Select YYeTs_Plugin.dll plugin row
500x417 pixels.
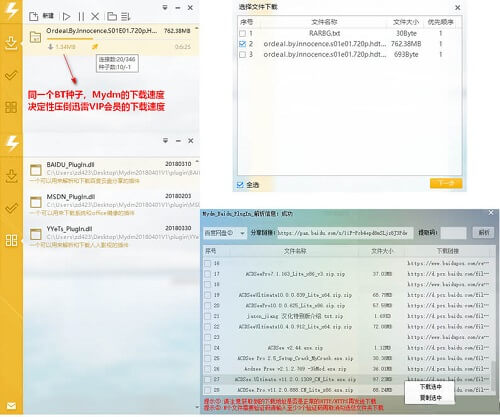(112, 237)
